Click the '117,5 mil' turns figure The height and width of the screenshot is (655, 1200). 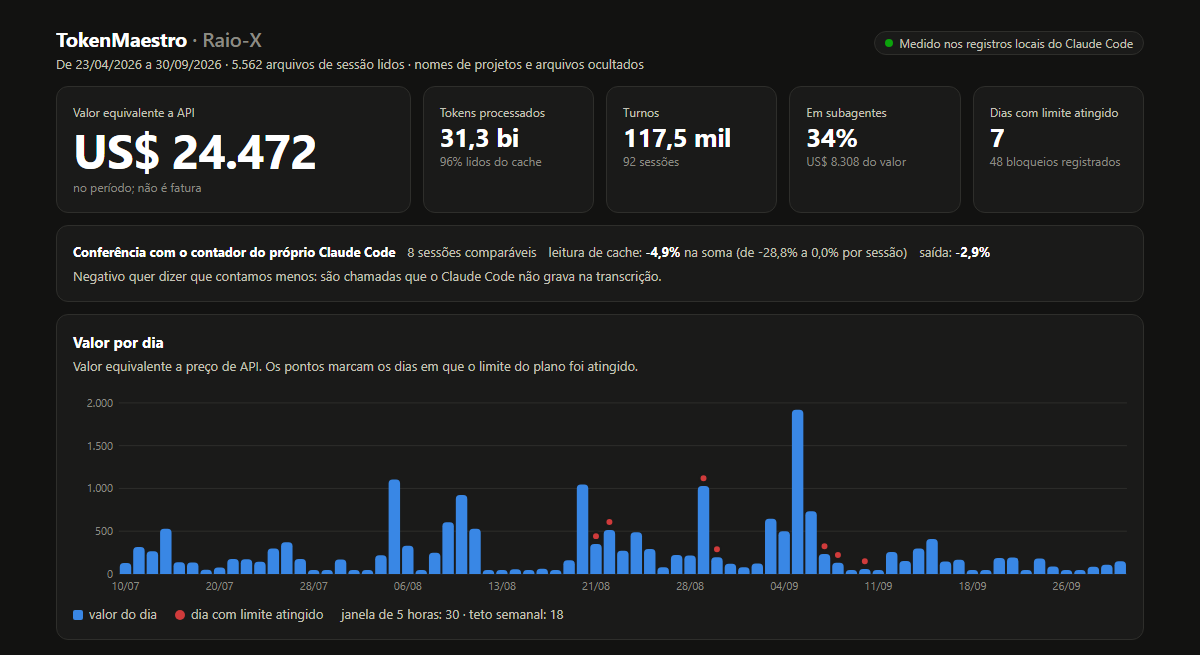pyautogui.click(x=677, y=138)
